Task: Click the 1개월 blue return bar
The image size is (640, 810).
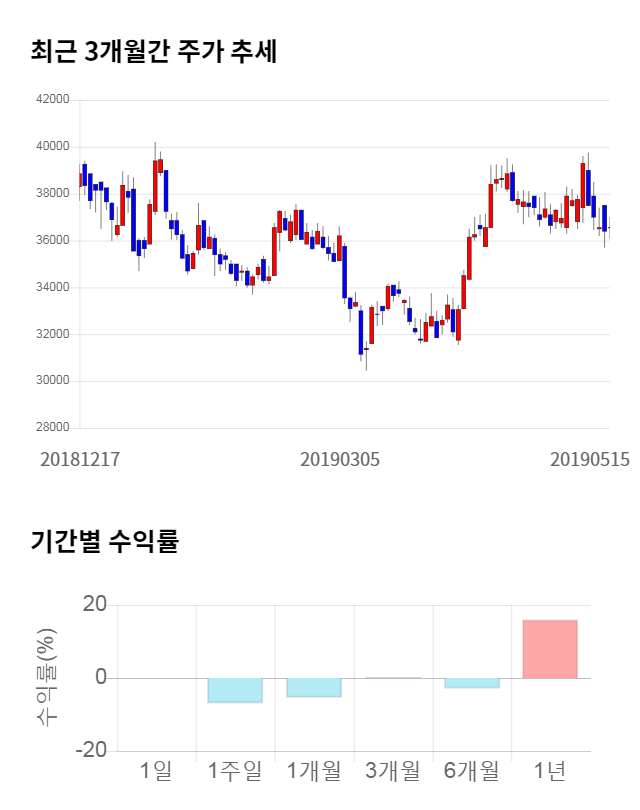Action: point(314,687)
